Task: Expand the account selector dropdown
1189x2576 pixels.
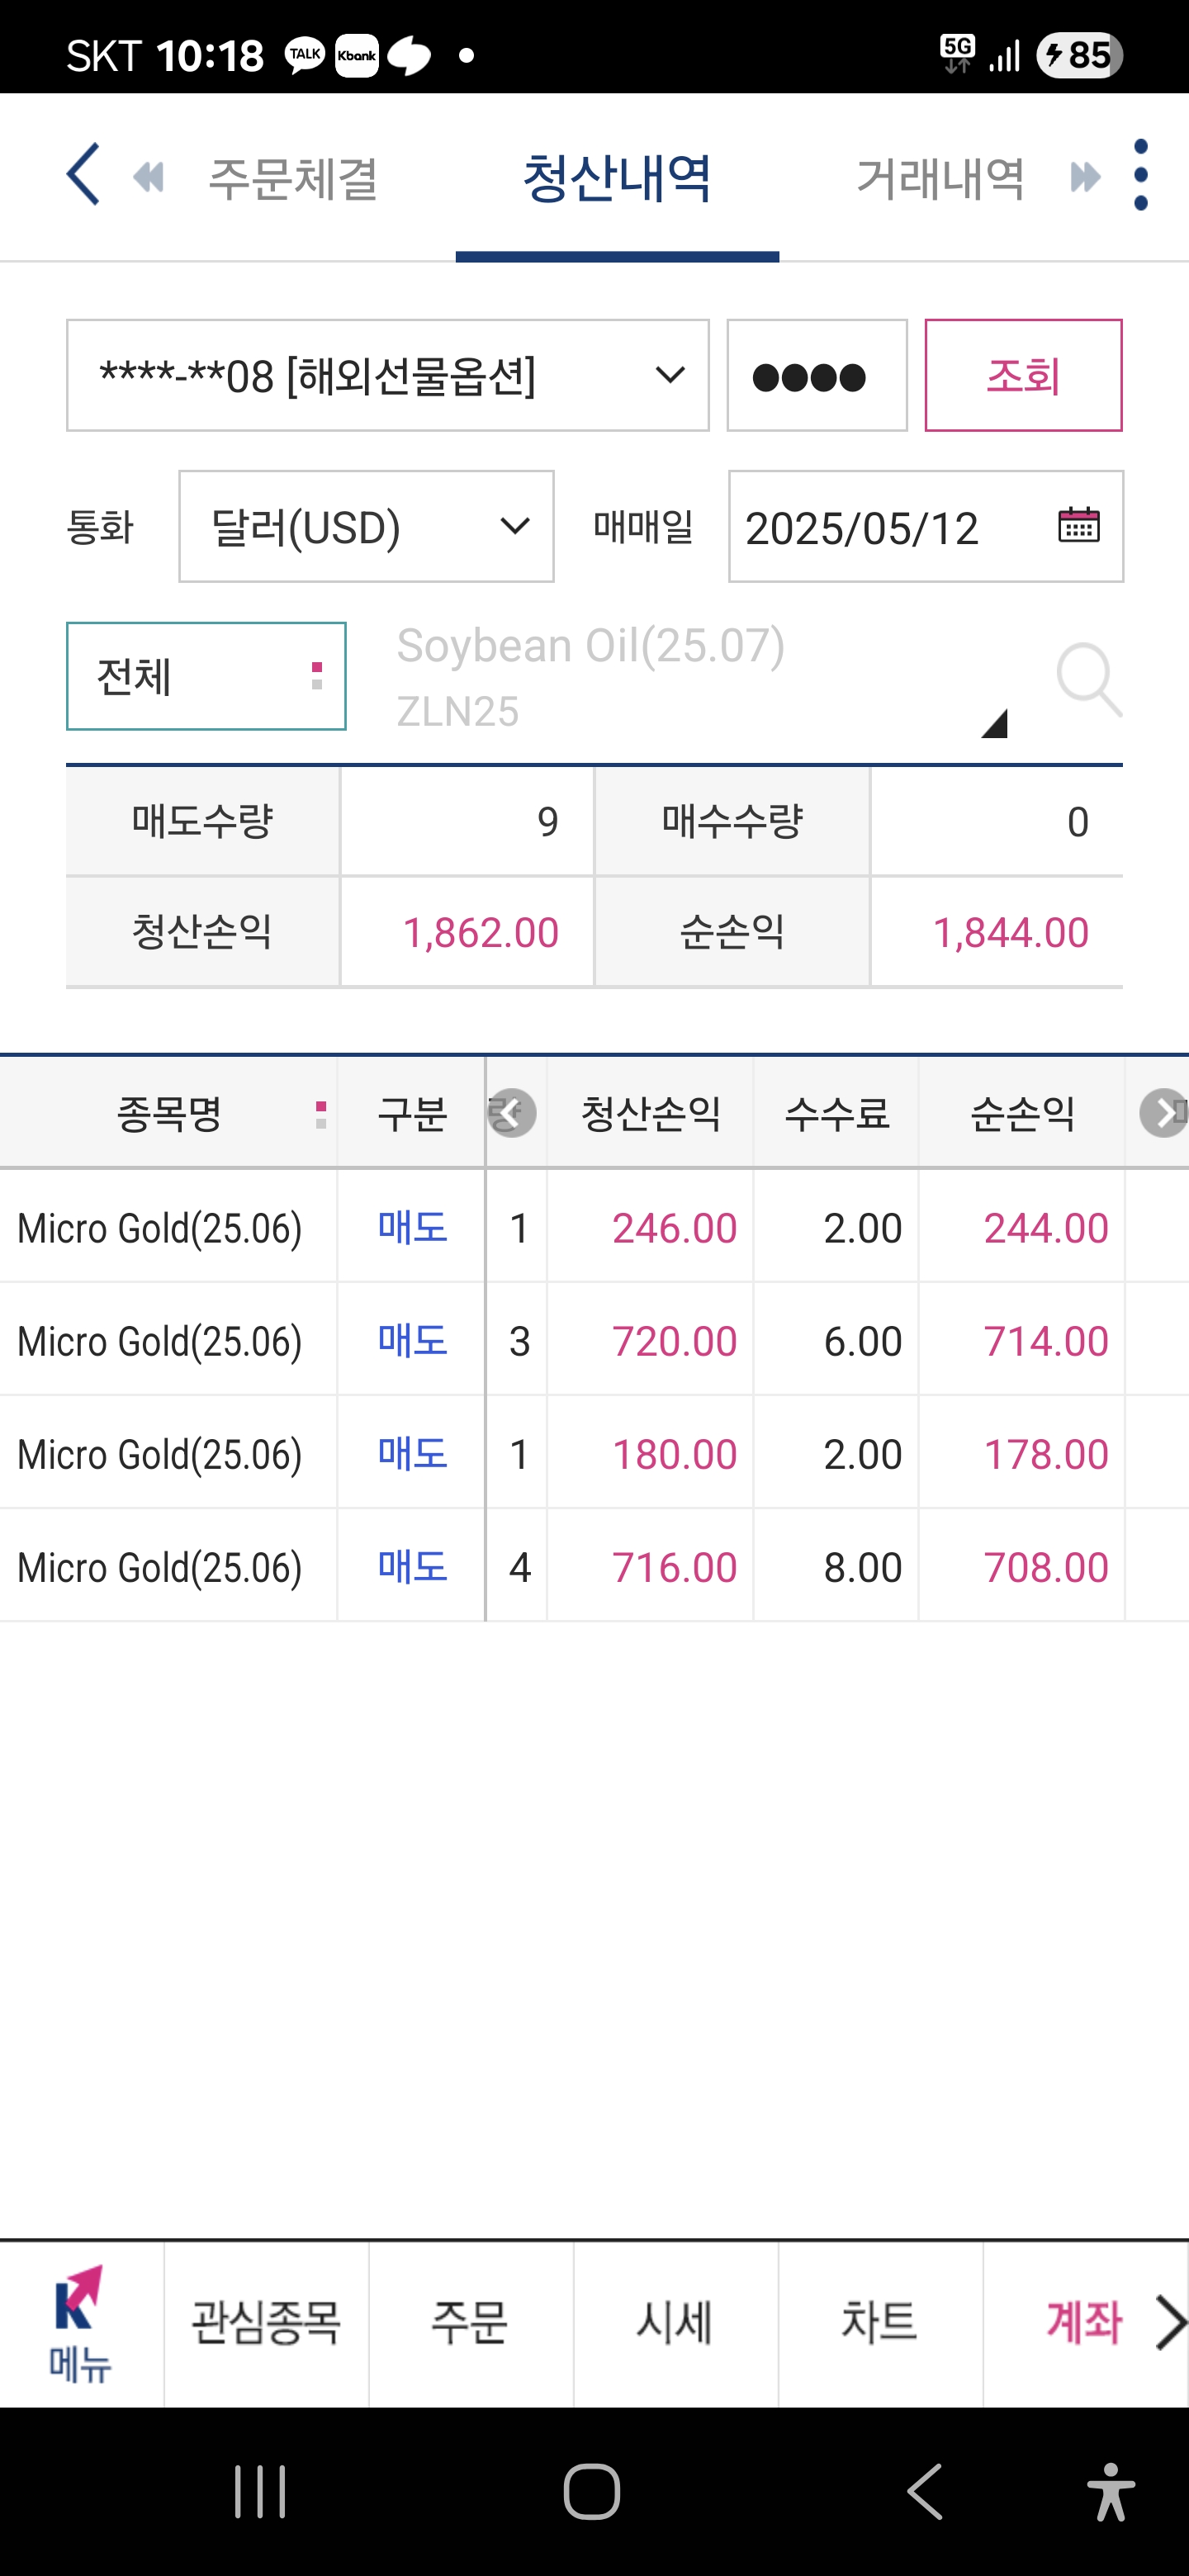Action: pyautogui.click(x=388, y=376)
